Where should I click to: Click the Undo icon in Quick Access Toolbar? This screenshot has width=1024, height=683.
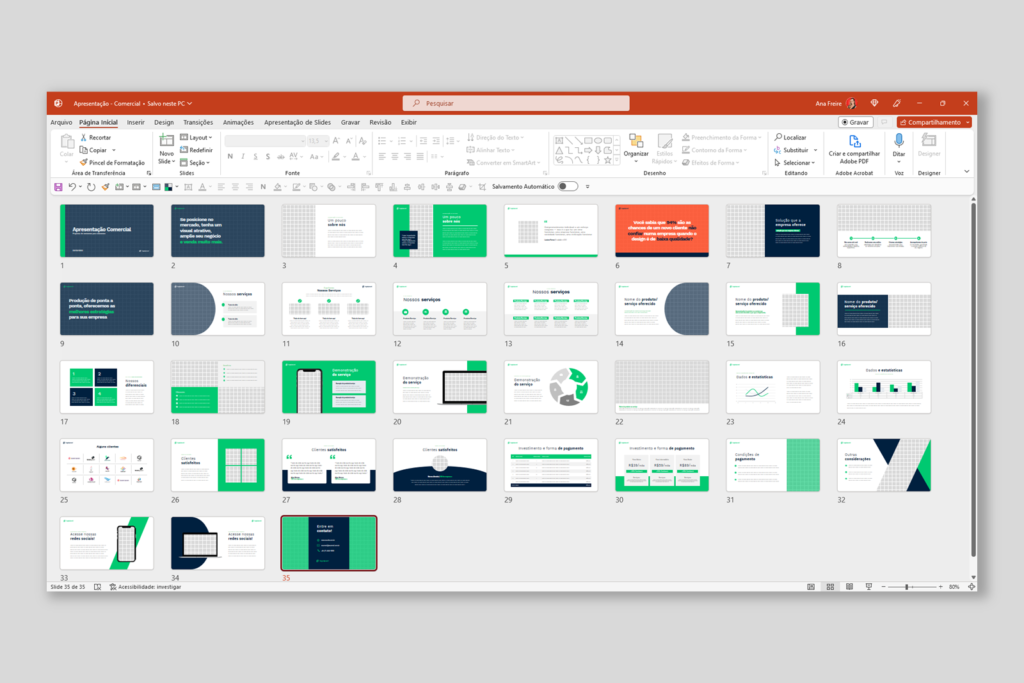[72, 186]
